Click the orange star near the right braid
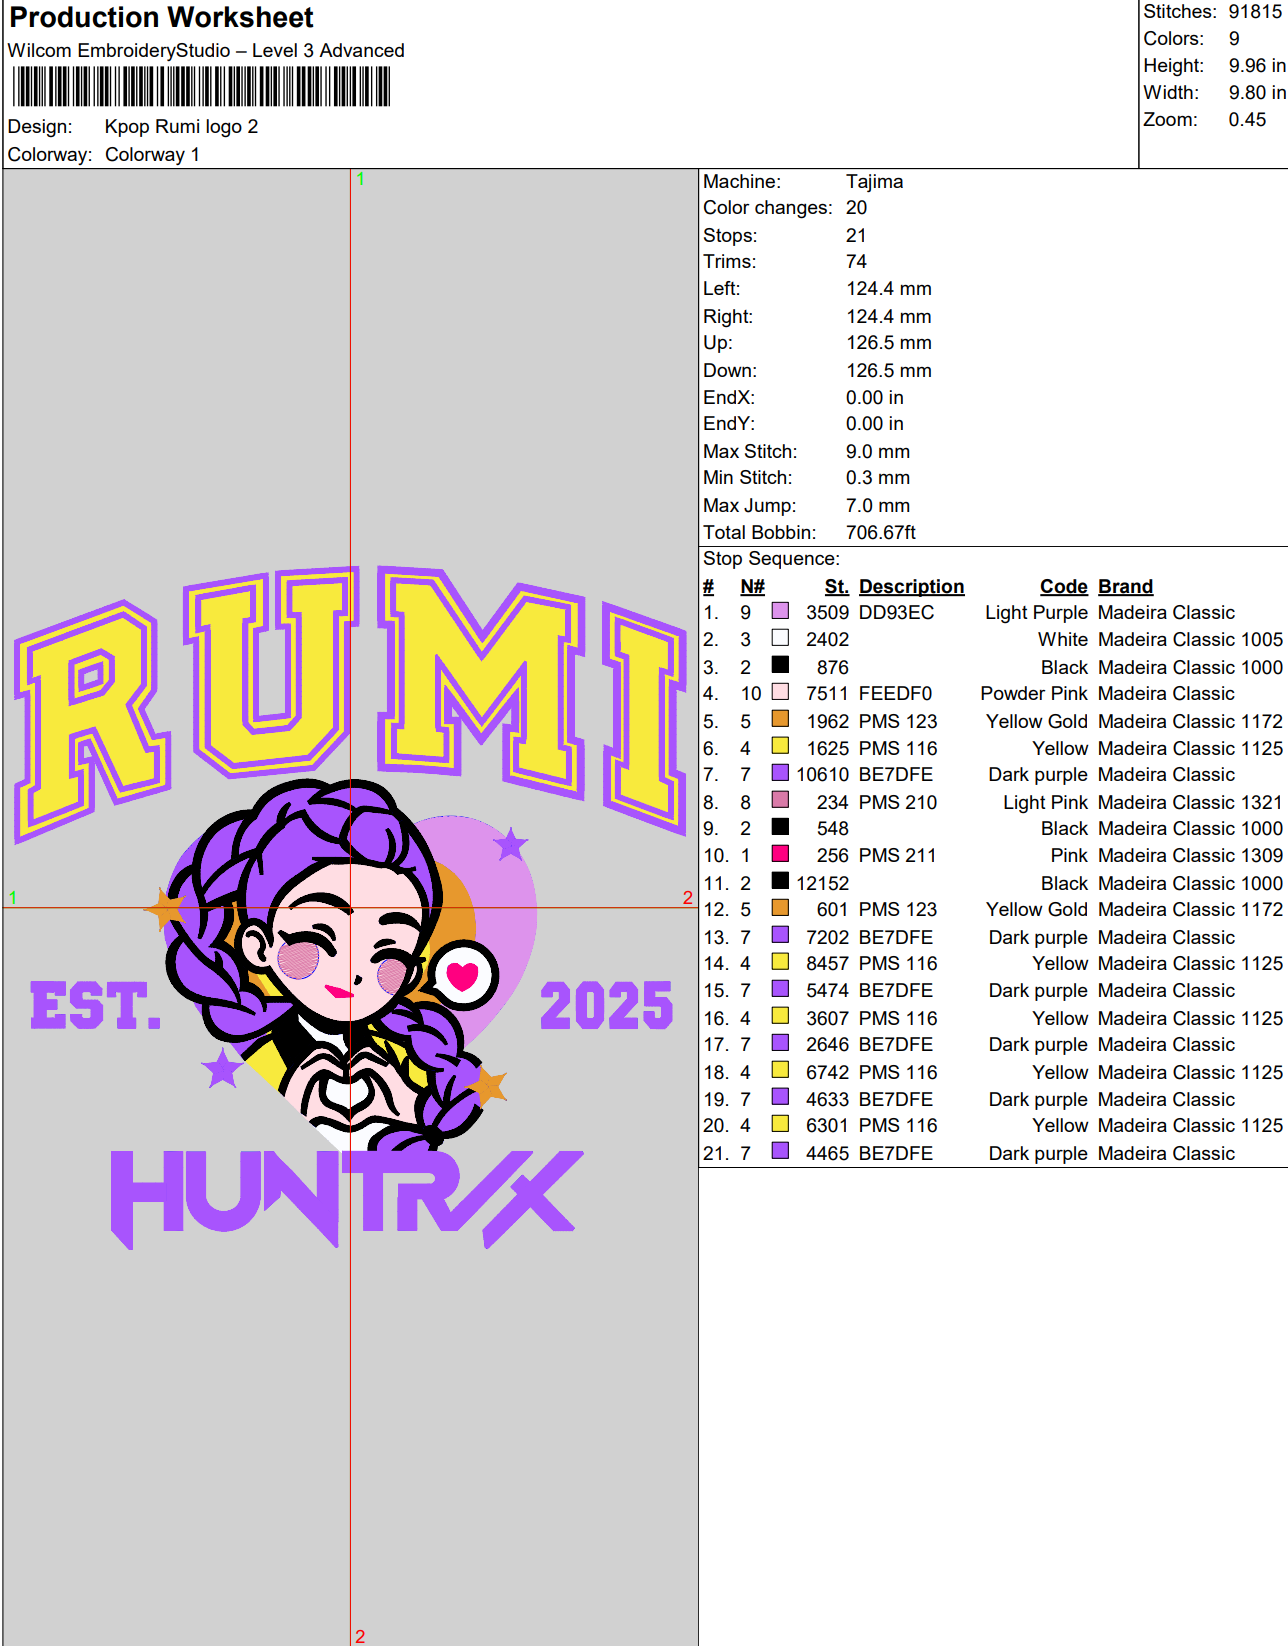1288x1646 pixels. (x=489, y=1084)
